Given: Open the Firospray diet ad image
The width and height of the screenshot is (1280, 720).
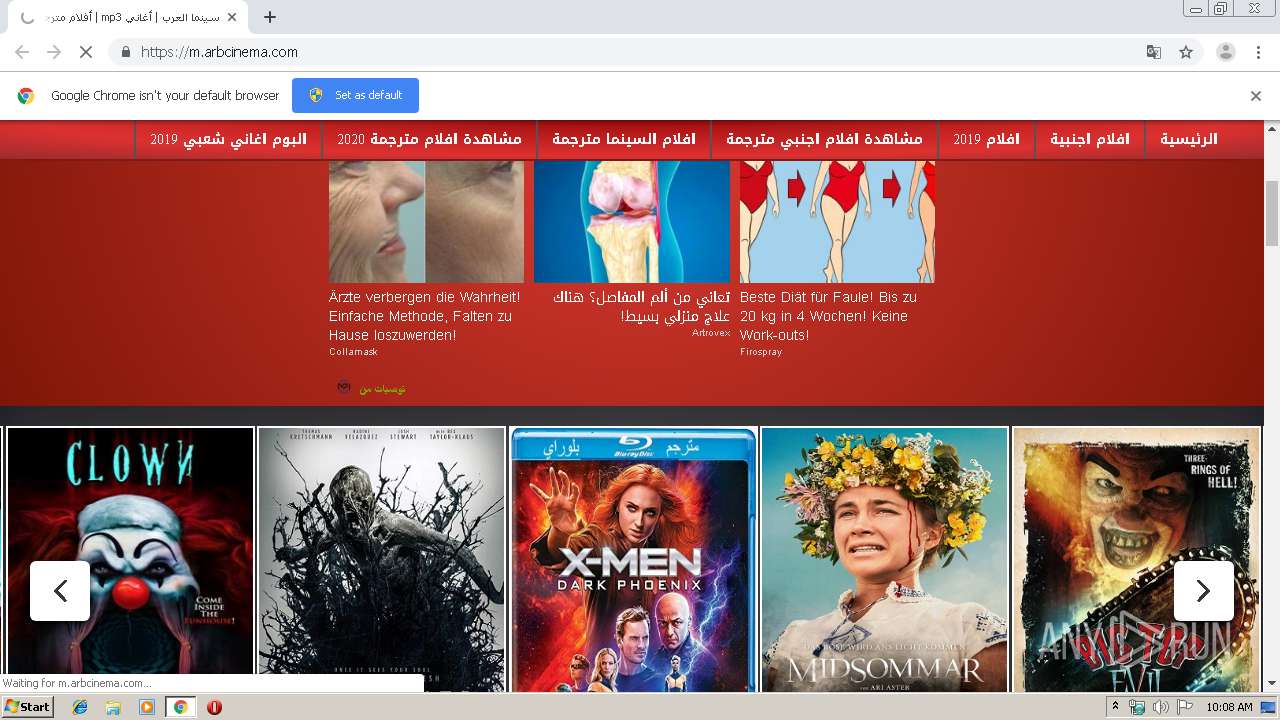Looking at the screenshot, I should coord(837,222).
